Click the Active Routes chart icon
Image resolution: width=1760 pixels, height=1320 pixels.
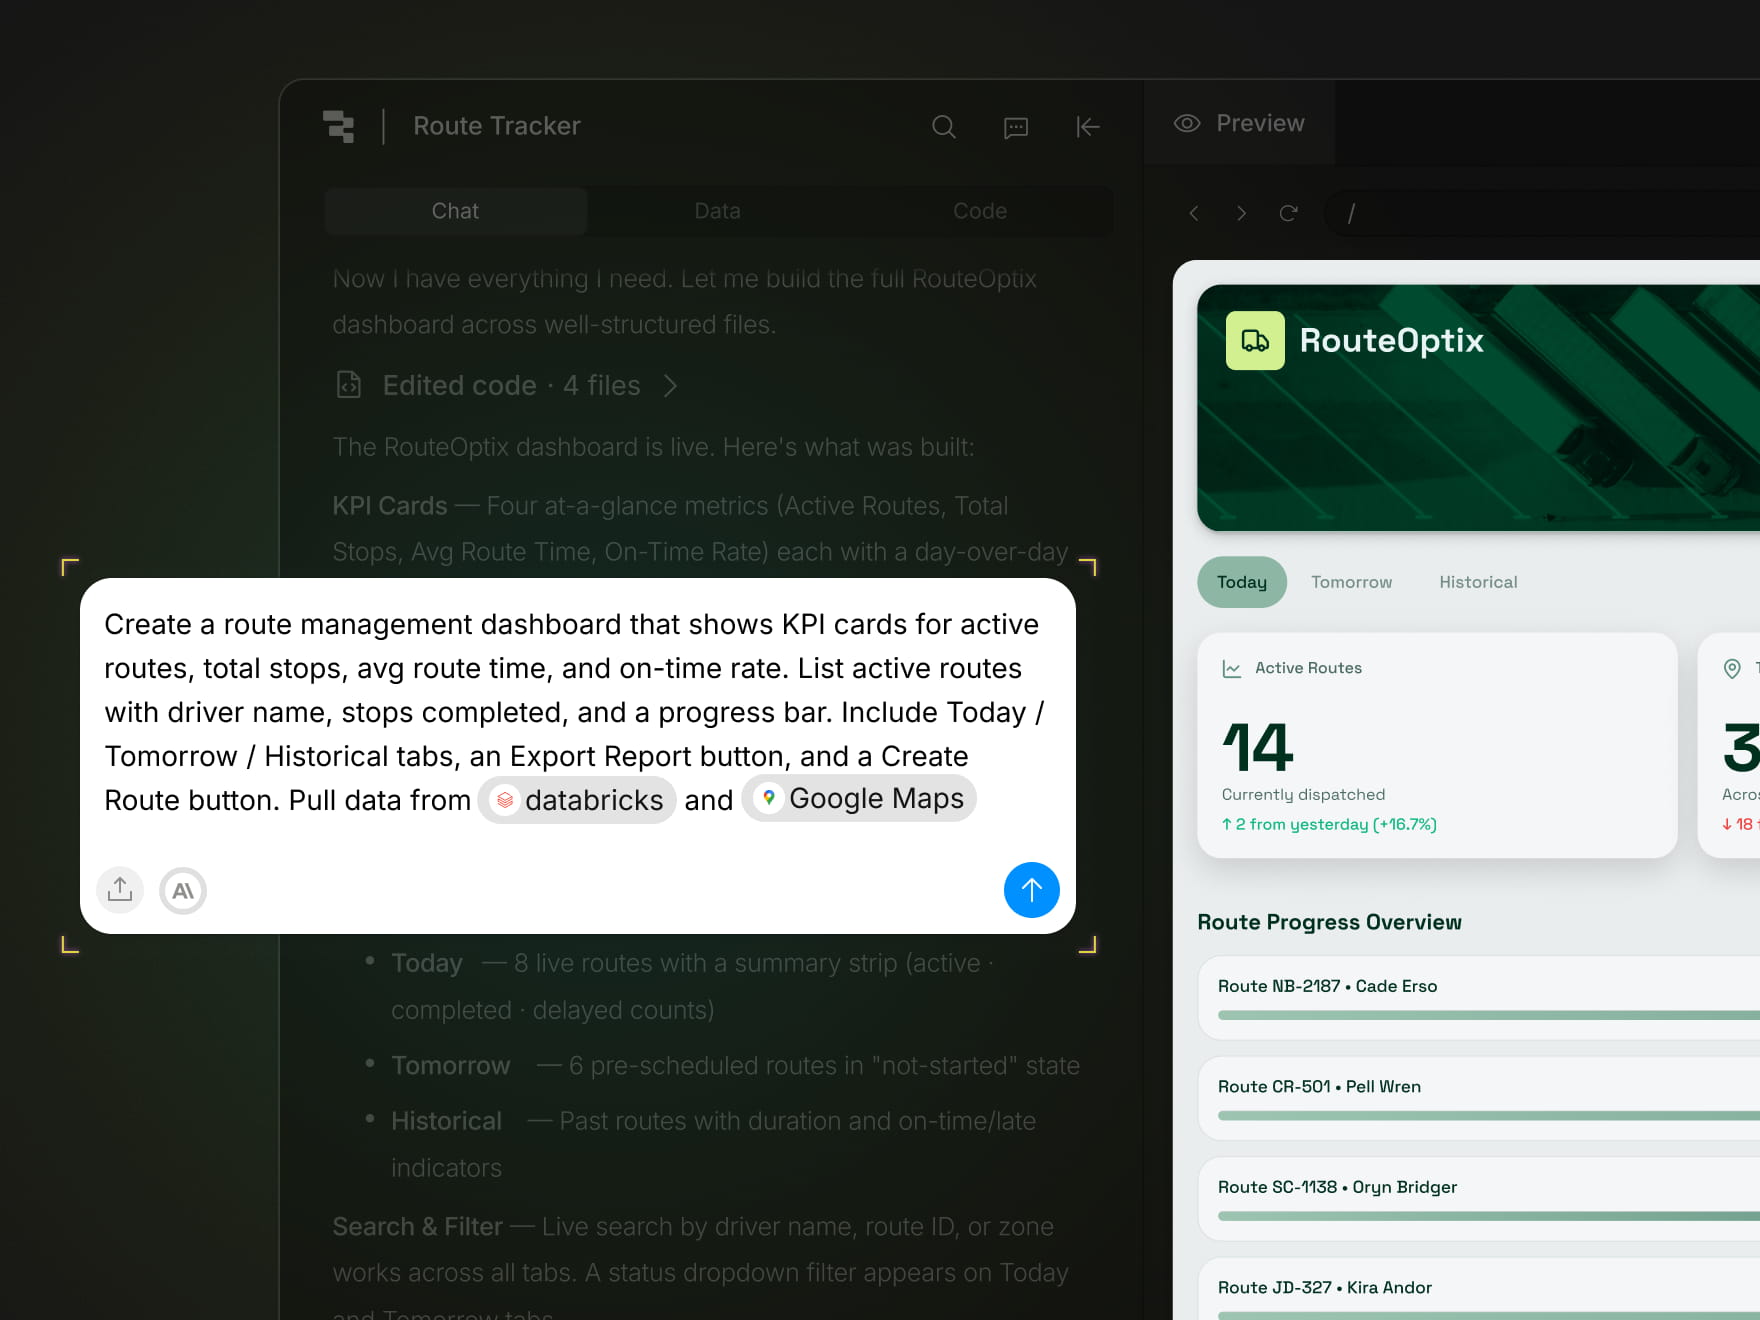[1232, 668]
